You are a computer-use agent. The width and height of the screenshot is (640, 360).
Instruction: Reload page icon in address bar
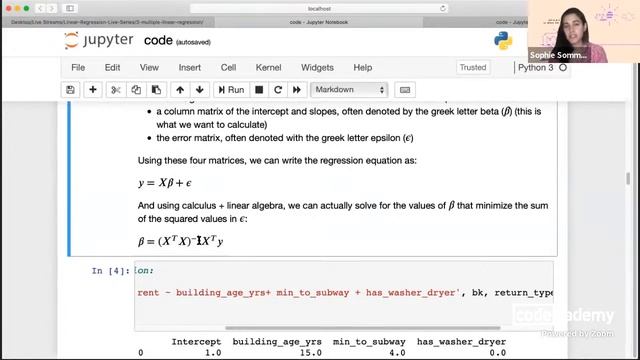coord(442,8)
